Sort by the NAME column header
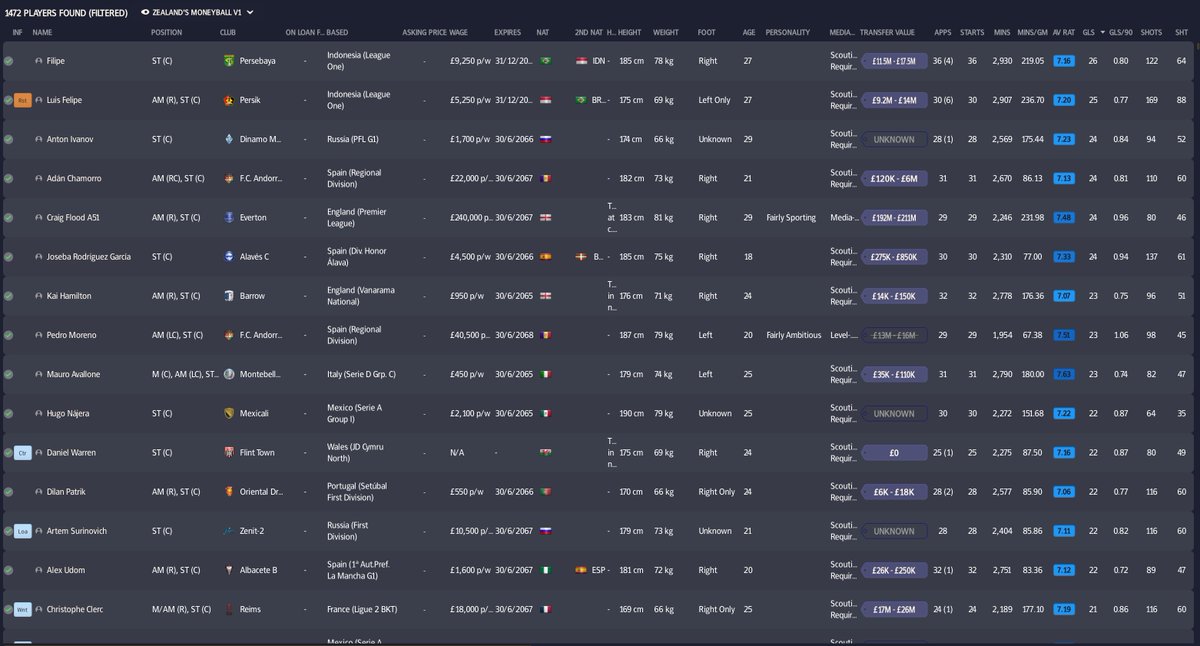 coord(42,32)
